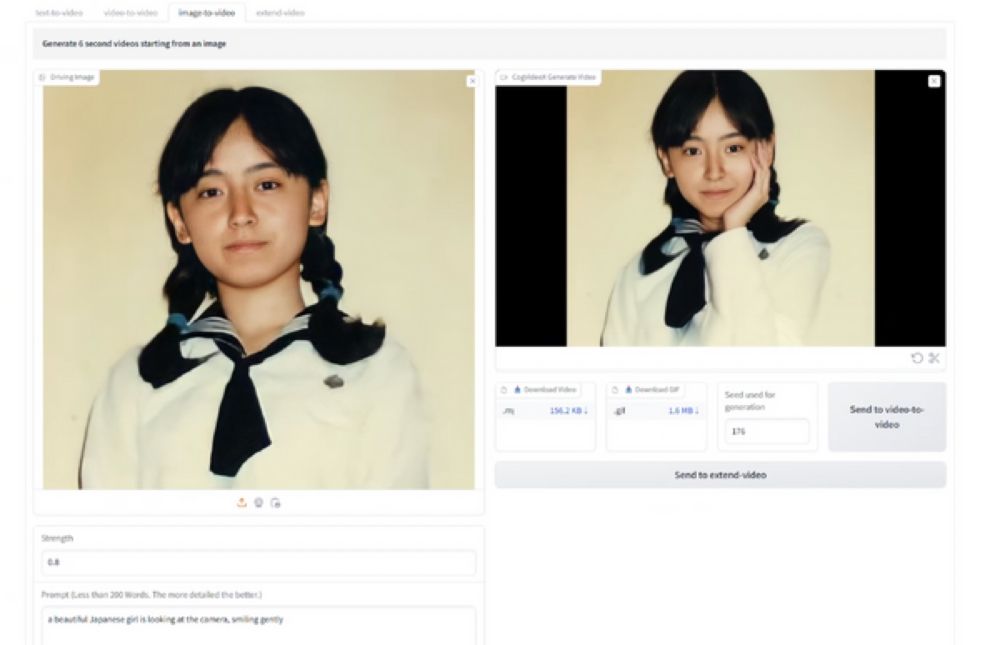Click the 'Generate 6 second videos' description text
Image resolution: width=1000 pixels, height=645 pixels.
tap(134, 43)
